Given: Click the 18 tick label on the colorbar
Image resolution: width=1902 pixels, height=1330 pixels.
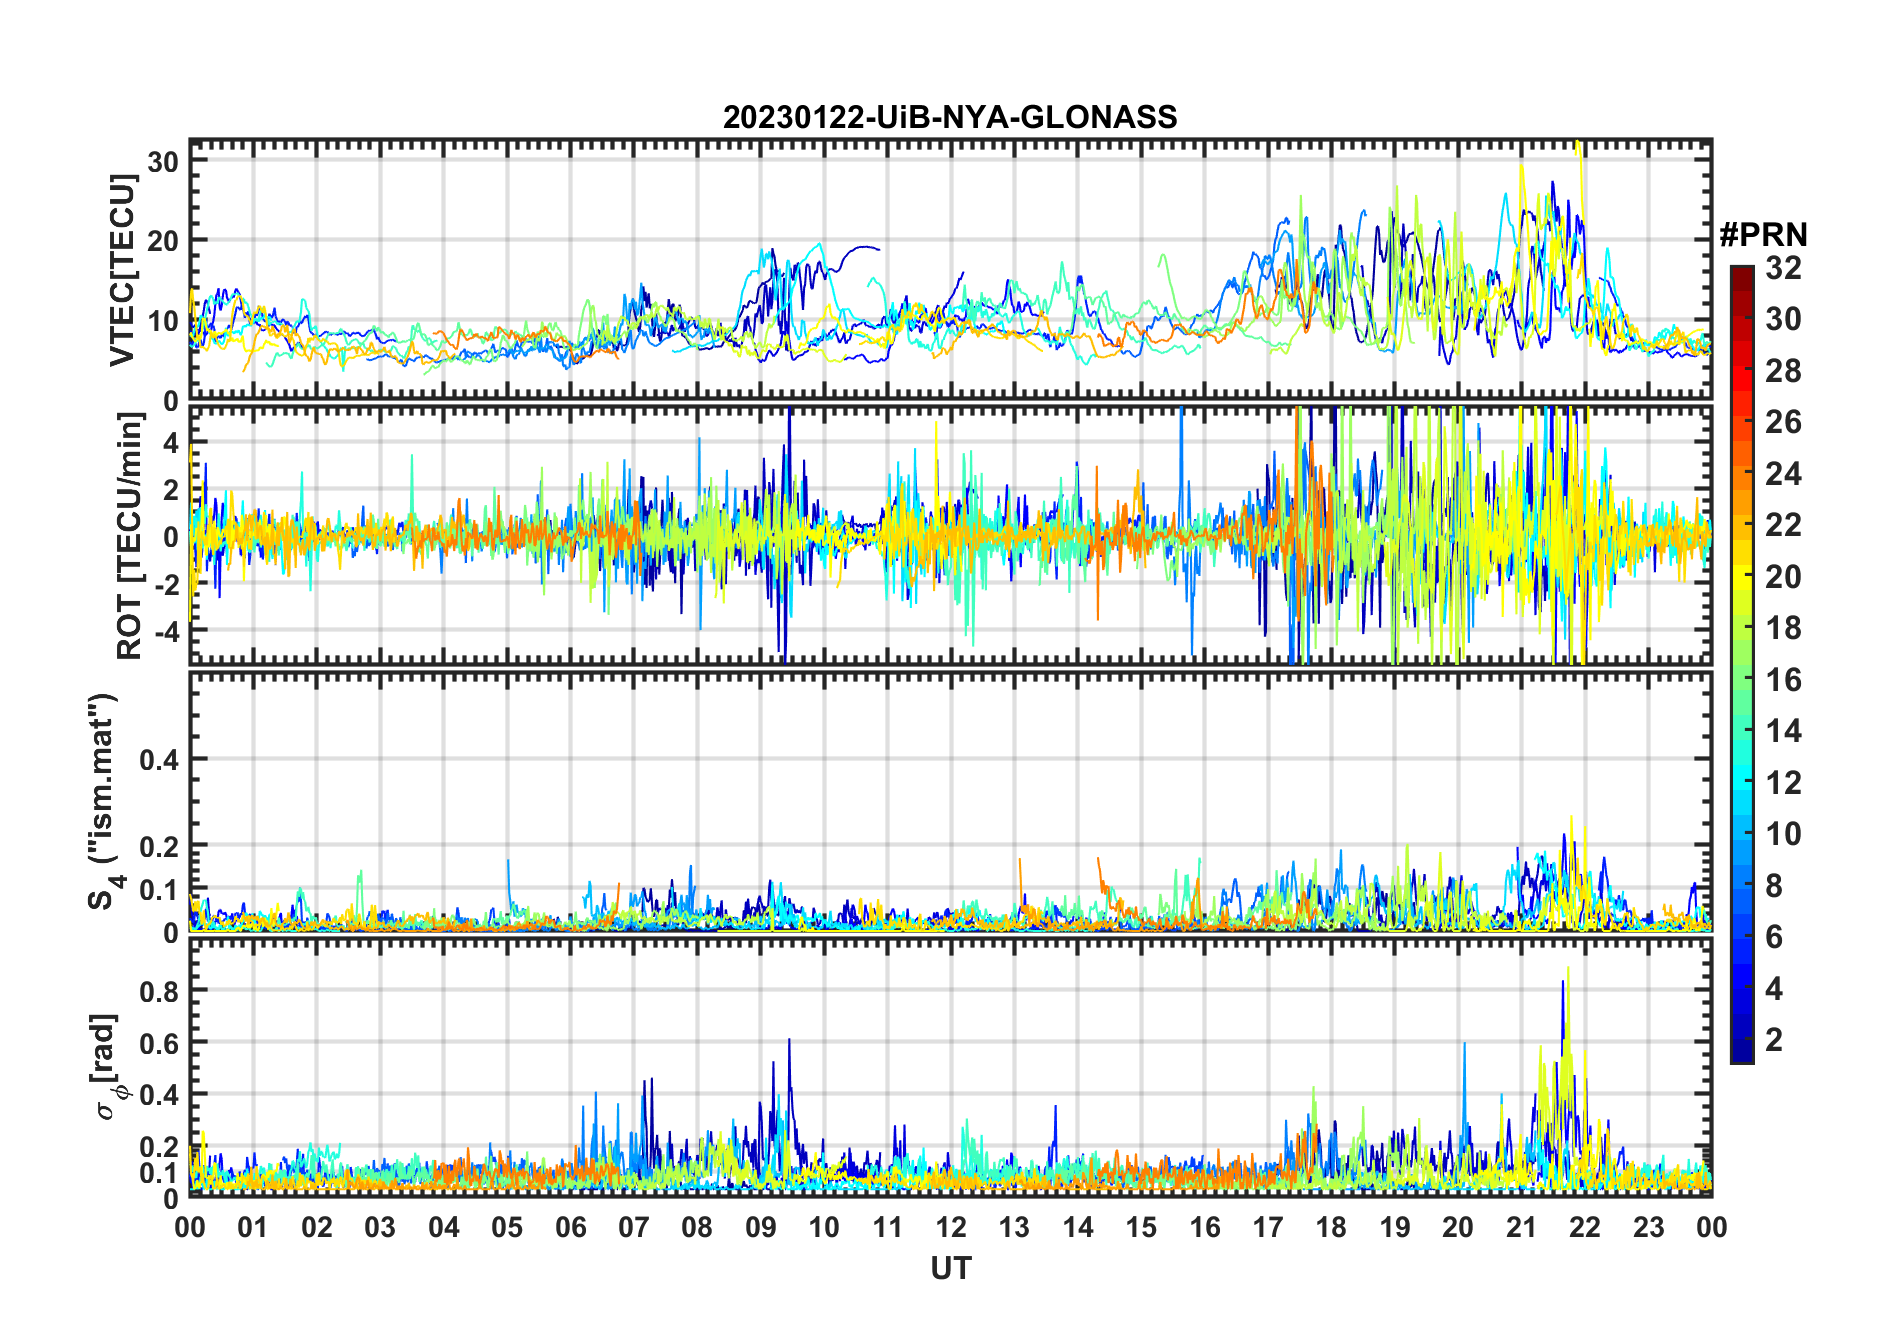Looking at the screenshot, I should click(1784, 628).
